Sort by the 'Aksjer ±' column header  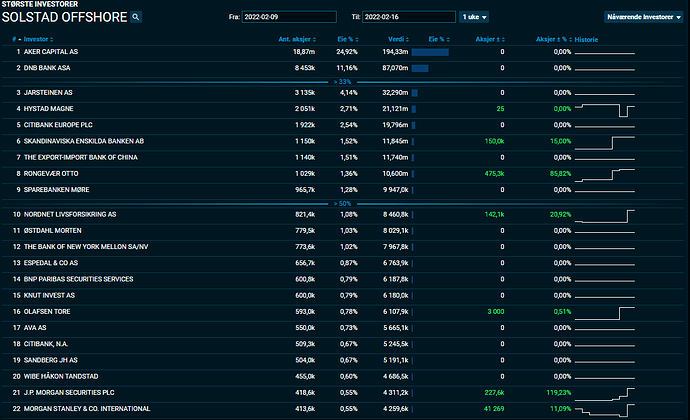click(490, 39)
